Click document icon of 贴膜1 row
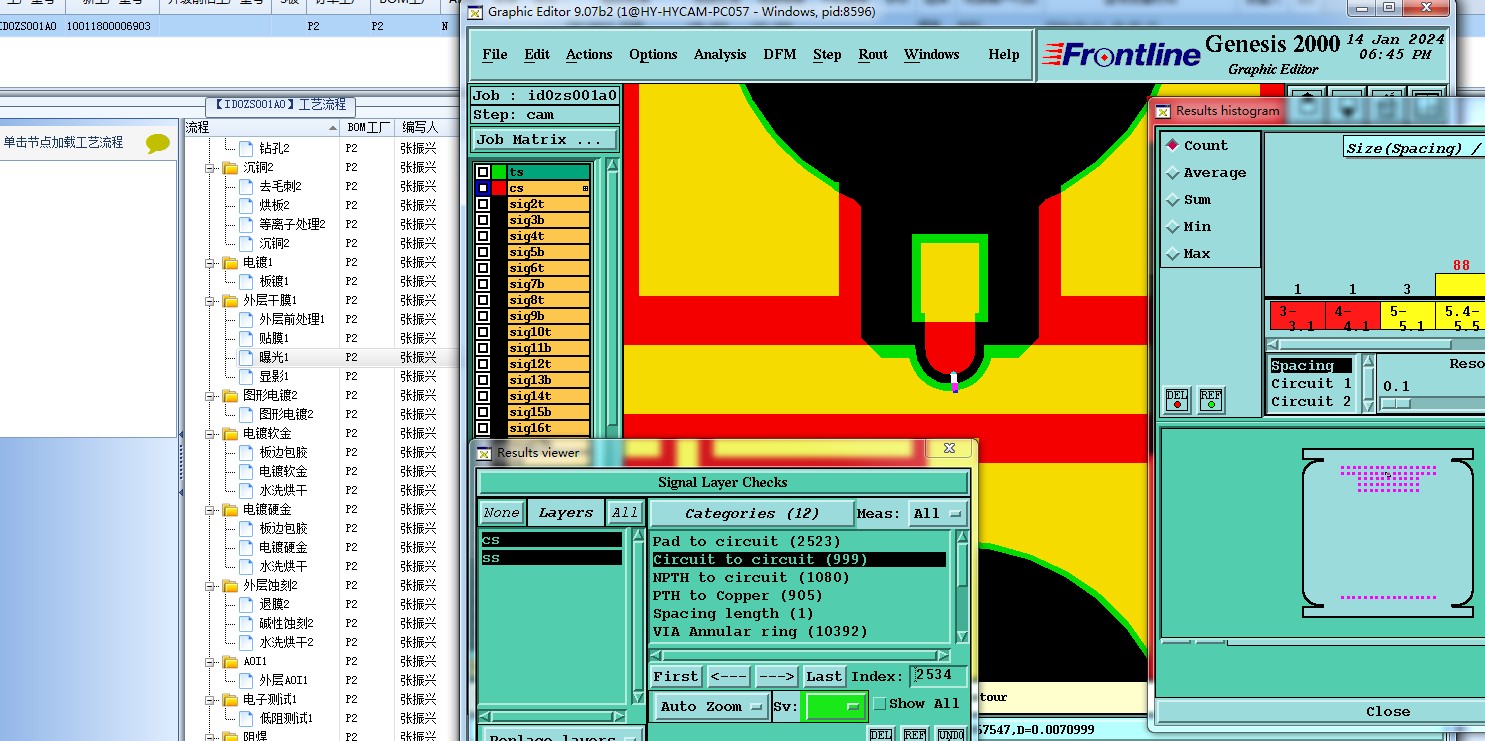Viewport: 1485px width, 741px height. [246, 338]
